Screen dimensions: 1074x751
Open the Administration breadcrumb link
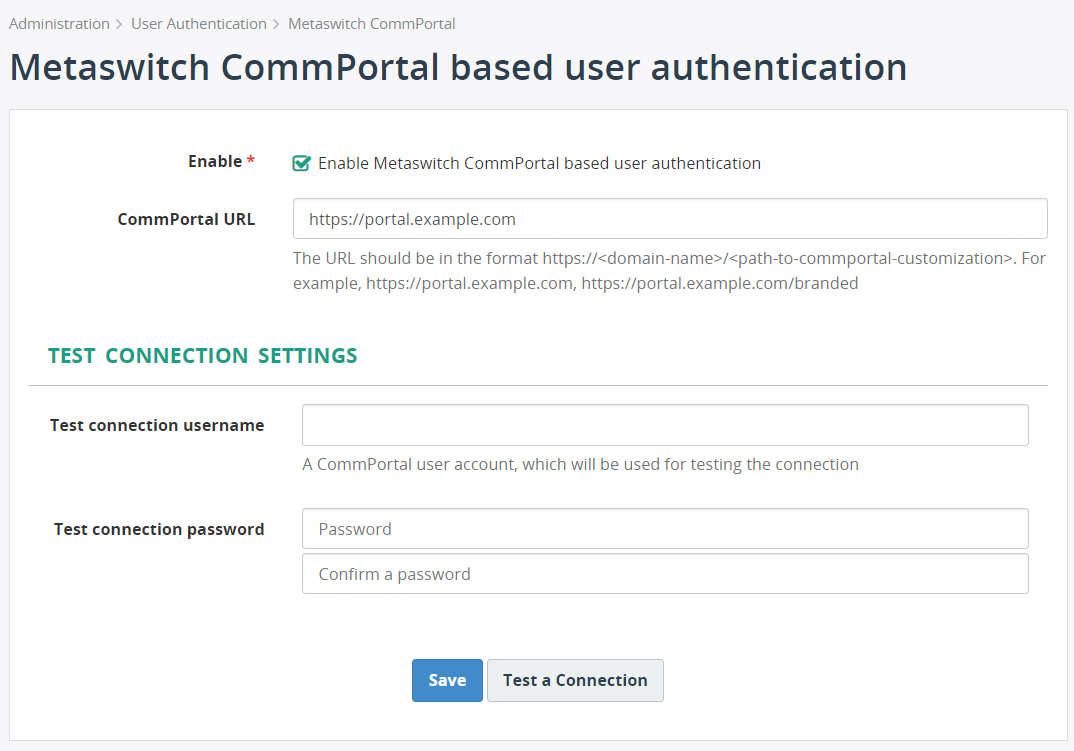[59, 23]
